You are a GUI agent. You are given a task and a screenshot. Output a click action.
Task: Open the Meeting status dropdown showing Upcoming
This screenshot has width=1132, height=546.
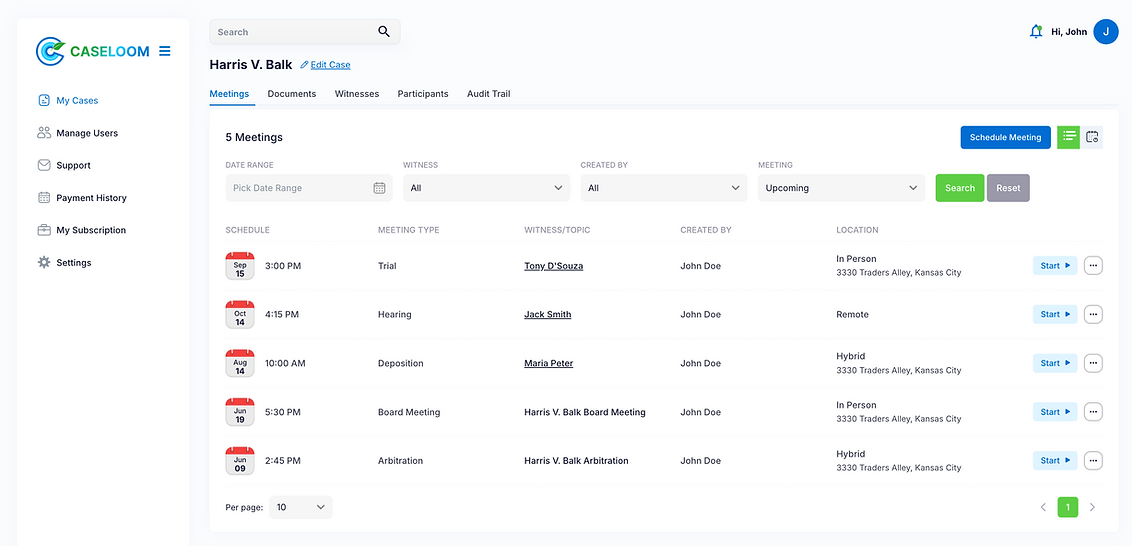841,188
